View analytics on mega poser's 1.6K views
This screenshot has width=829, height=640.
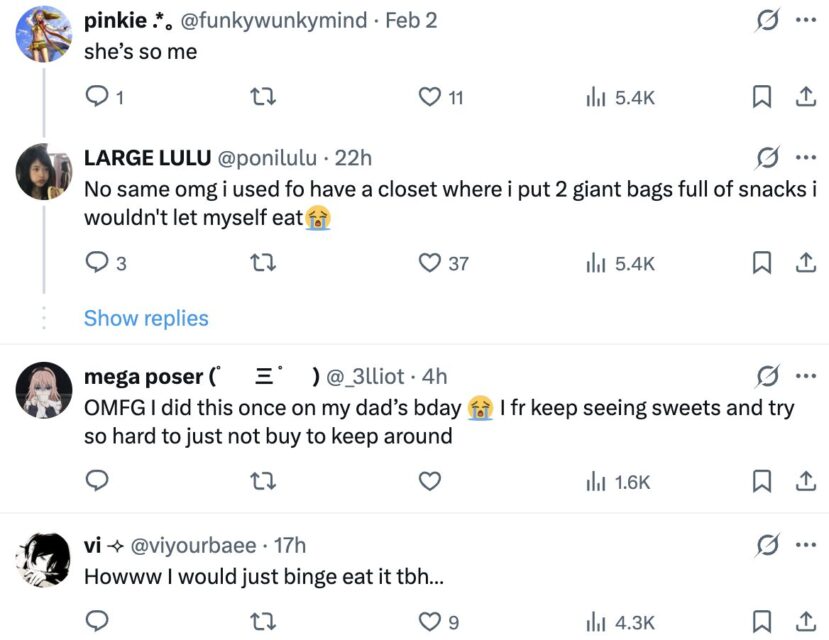pyautogui.click(x=618, y=482)
